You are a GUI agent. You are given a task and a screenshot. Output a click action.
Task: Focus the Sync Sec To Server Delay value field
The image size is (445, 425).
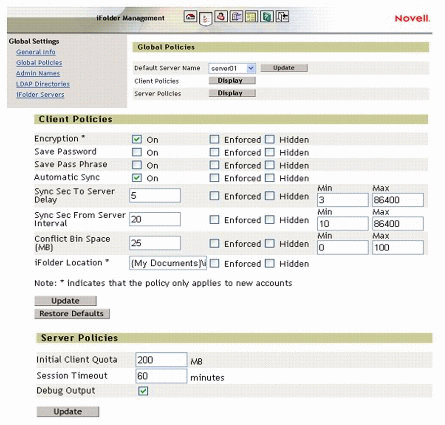[x=155, y=196]
